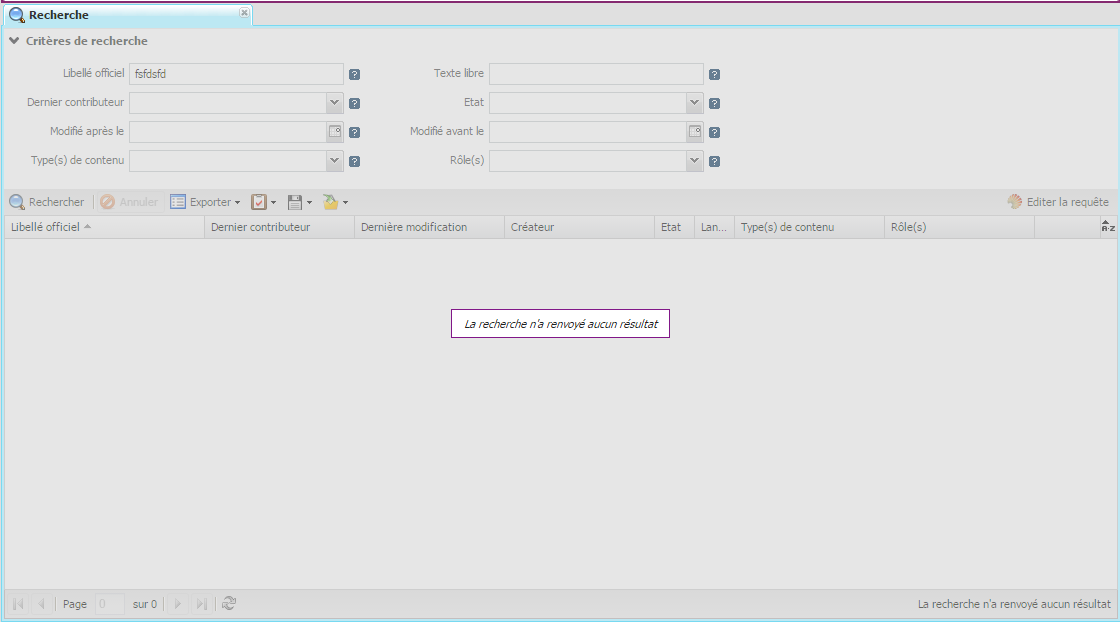Open the Modifié avant le calendar picker
Screen dimensions: 1120x622
[x=695, y=132]
